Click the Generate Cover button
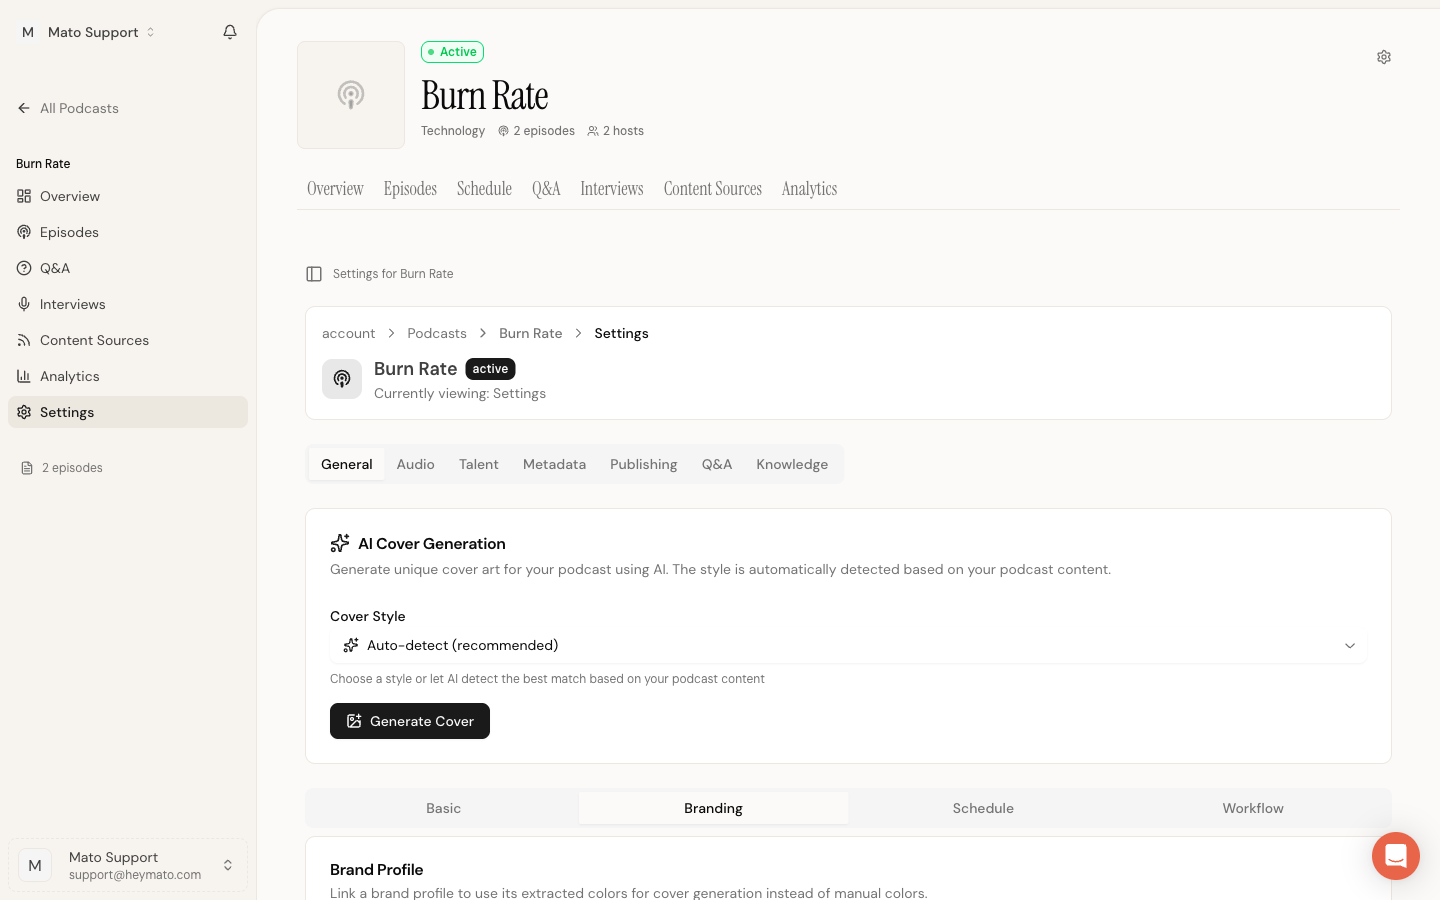The height and width of the screenshot is (900, 1440). click(x=410, y=721)
